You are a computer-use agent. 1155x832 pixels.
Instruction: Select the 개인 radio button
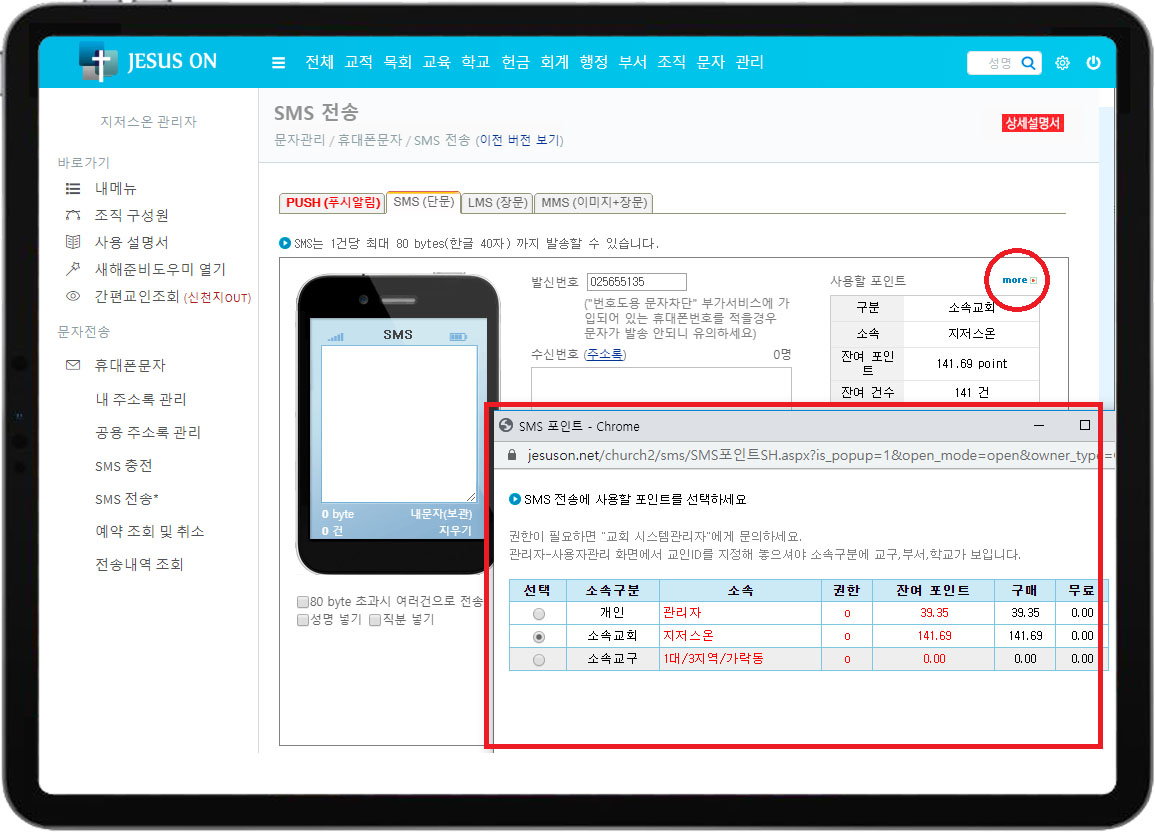tap(539, 613)
